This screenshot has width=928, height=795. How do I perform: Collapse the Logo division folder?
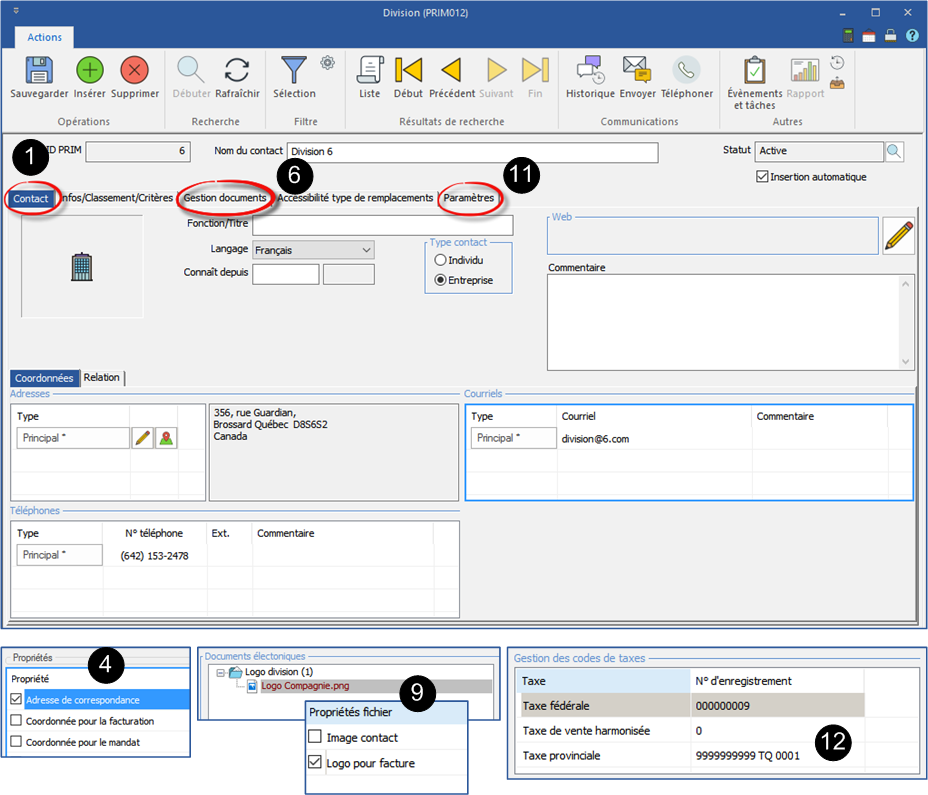click(220, 672)
